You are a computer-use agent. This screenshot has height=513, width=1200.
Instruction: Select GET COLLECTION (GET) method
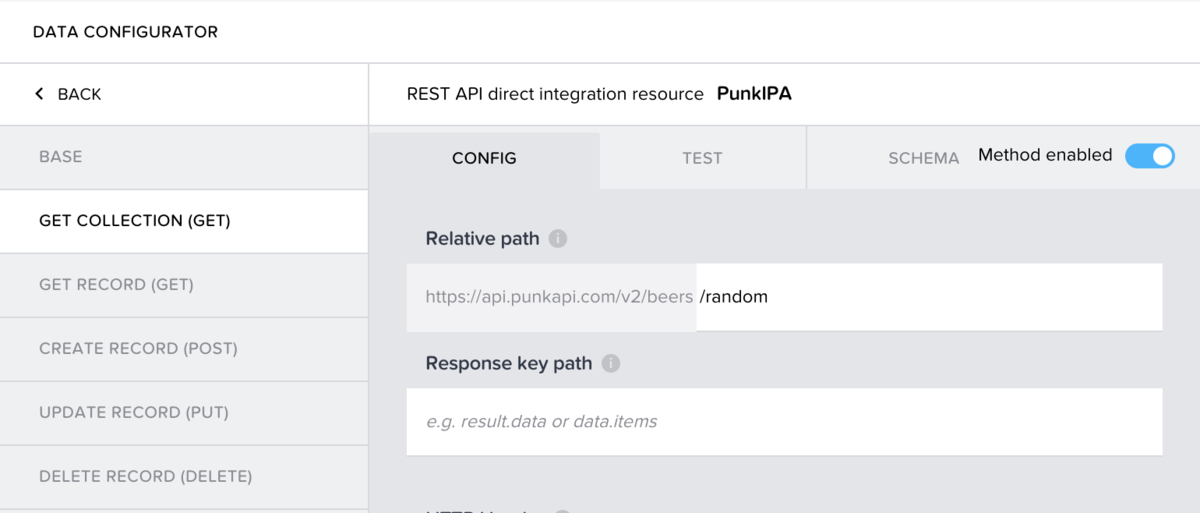click(x=135, y=221)
